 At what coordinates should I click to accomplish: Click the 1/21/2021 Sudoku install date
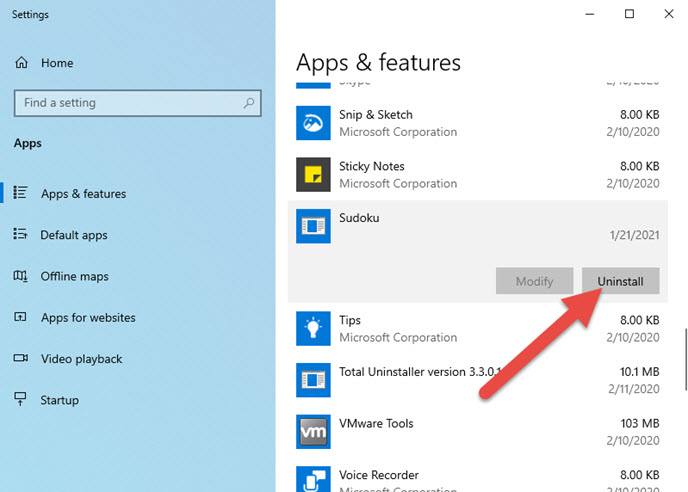(x=634, y=235)
